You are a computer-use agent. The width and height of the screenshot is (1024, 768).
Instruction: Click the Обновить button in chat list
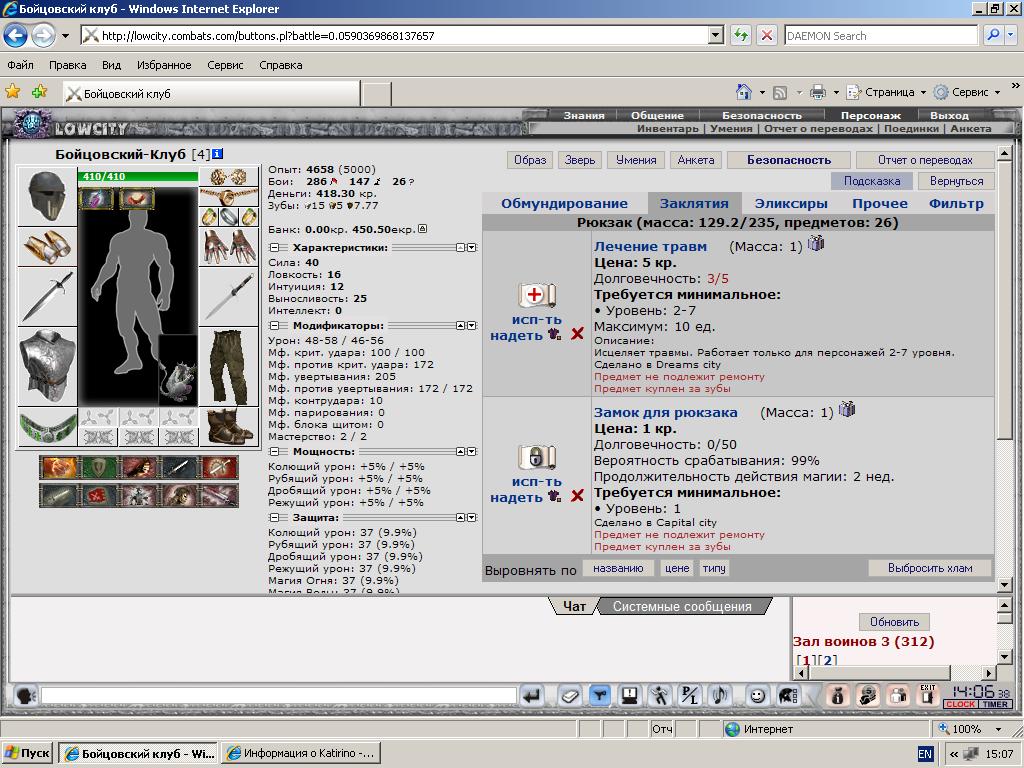894,622
